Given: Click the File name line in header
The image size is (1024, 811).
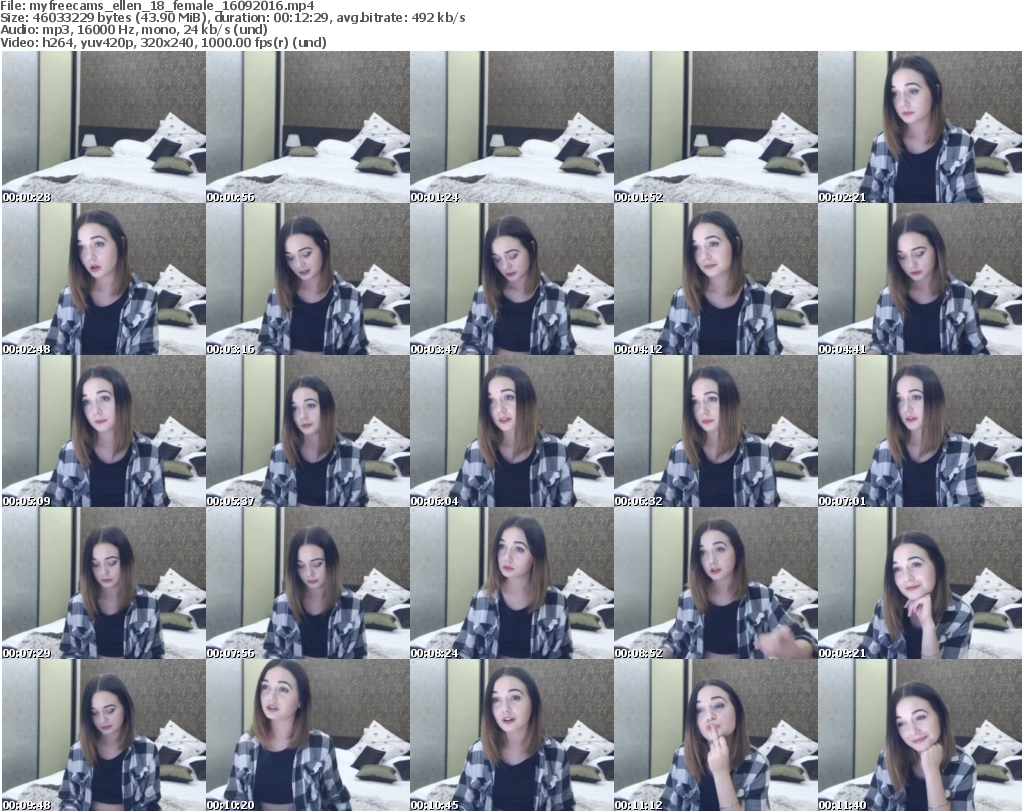Looking at the screenshot, I should click(x=158, y=6).
